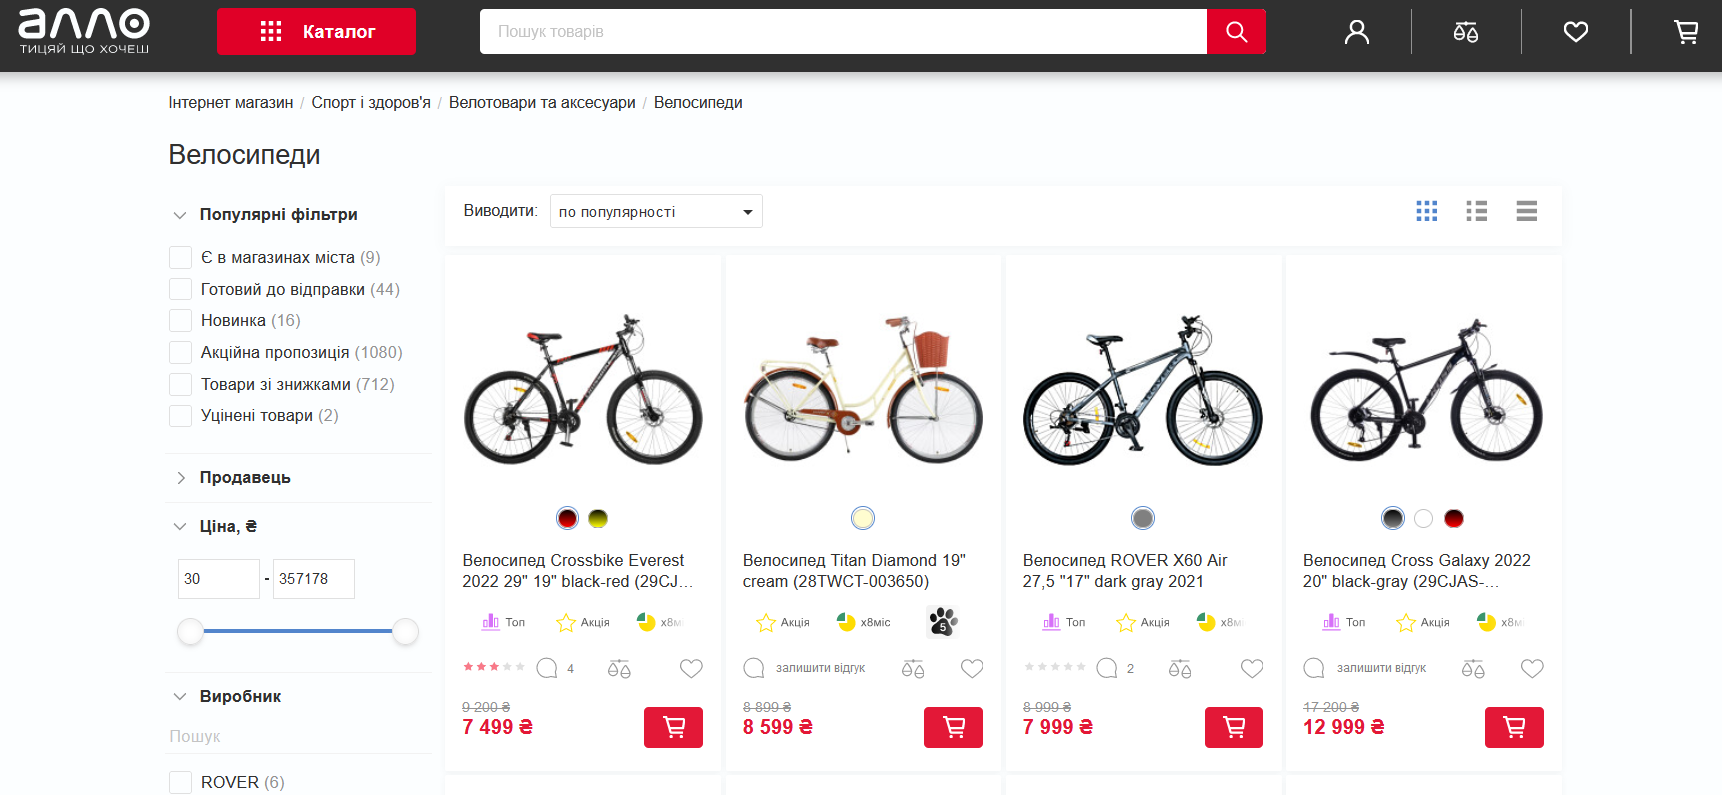
Task: Add Titan Diamond bike to cart
Action: click(x=953, y=727)
